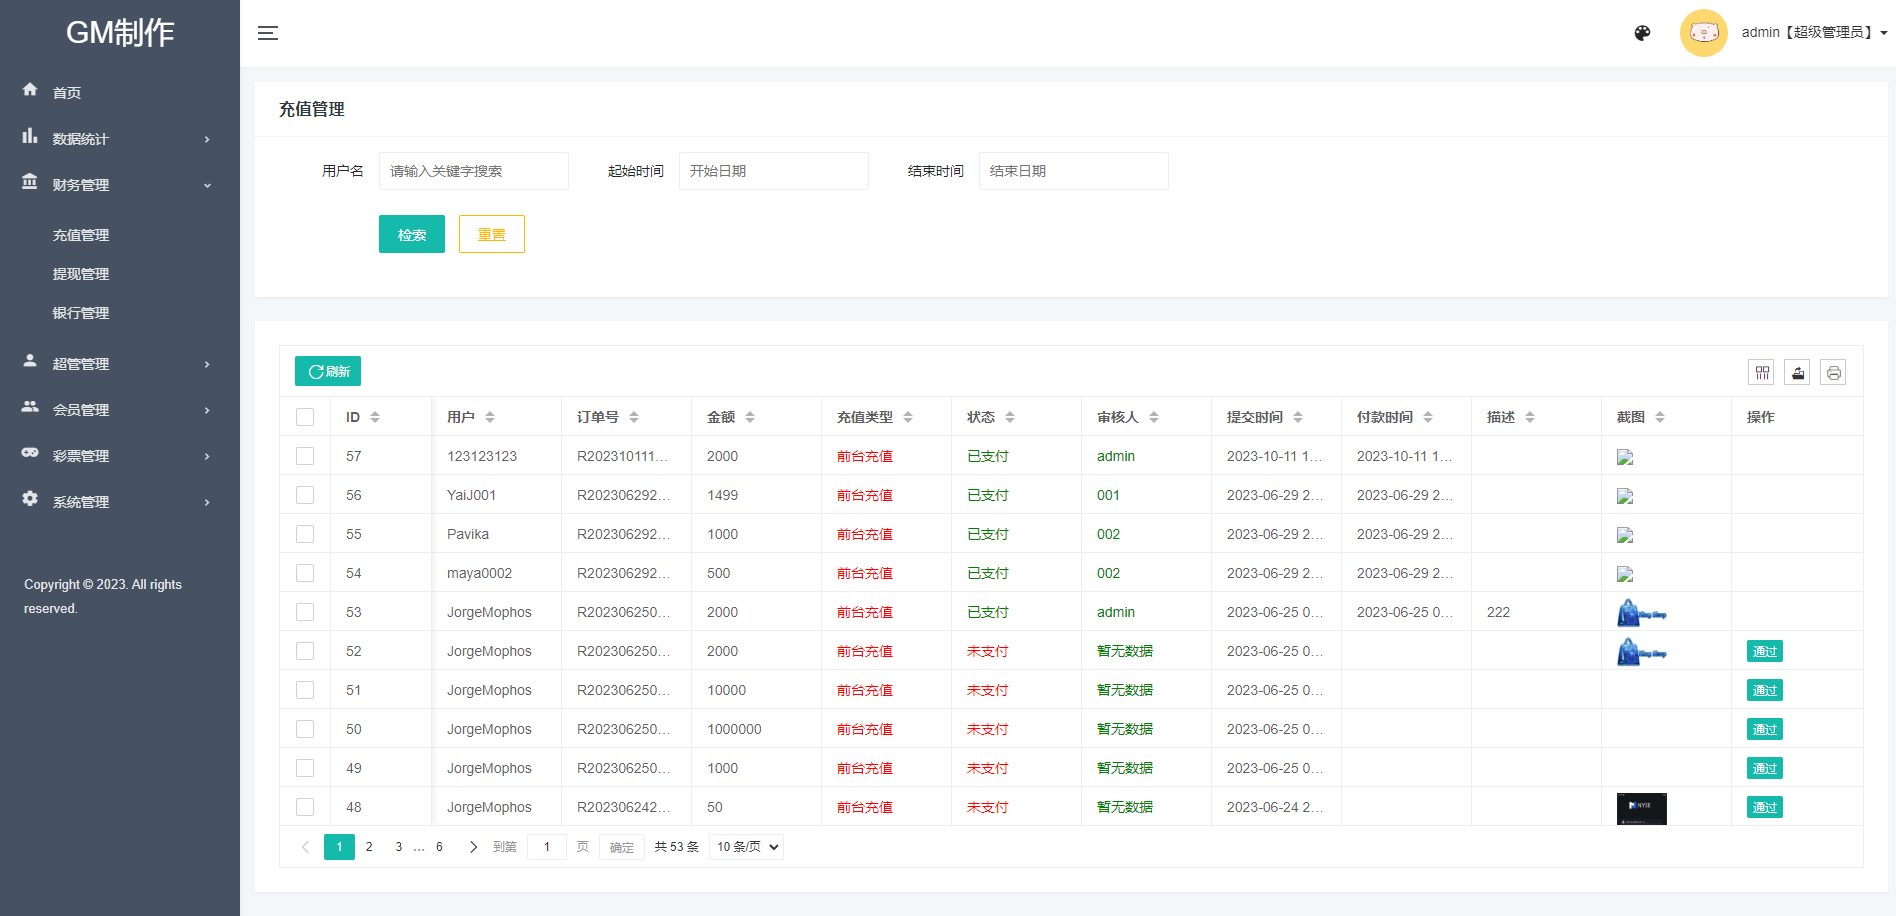Click the 用户名 keyword search field
1896x916 pixels.
[x=473, y=171]
